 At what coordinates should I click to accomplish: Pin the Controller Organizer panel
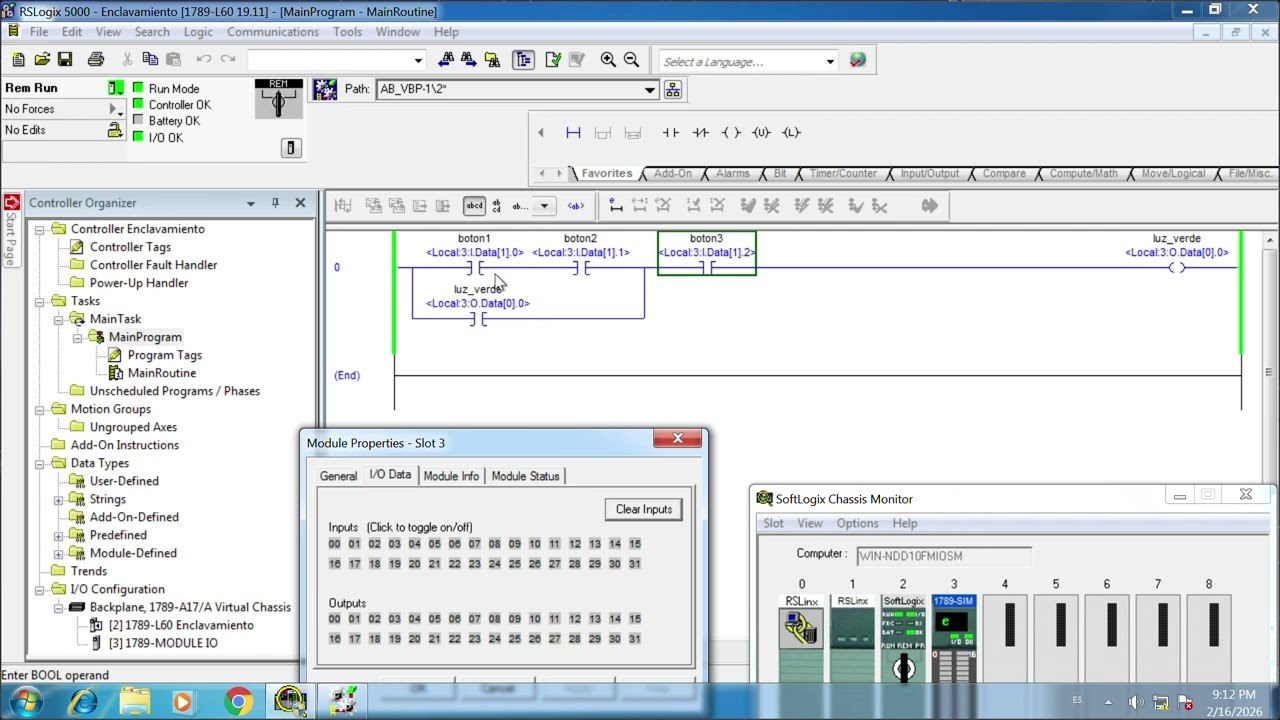click(x=275, y=203)
